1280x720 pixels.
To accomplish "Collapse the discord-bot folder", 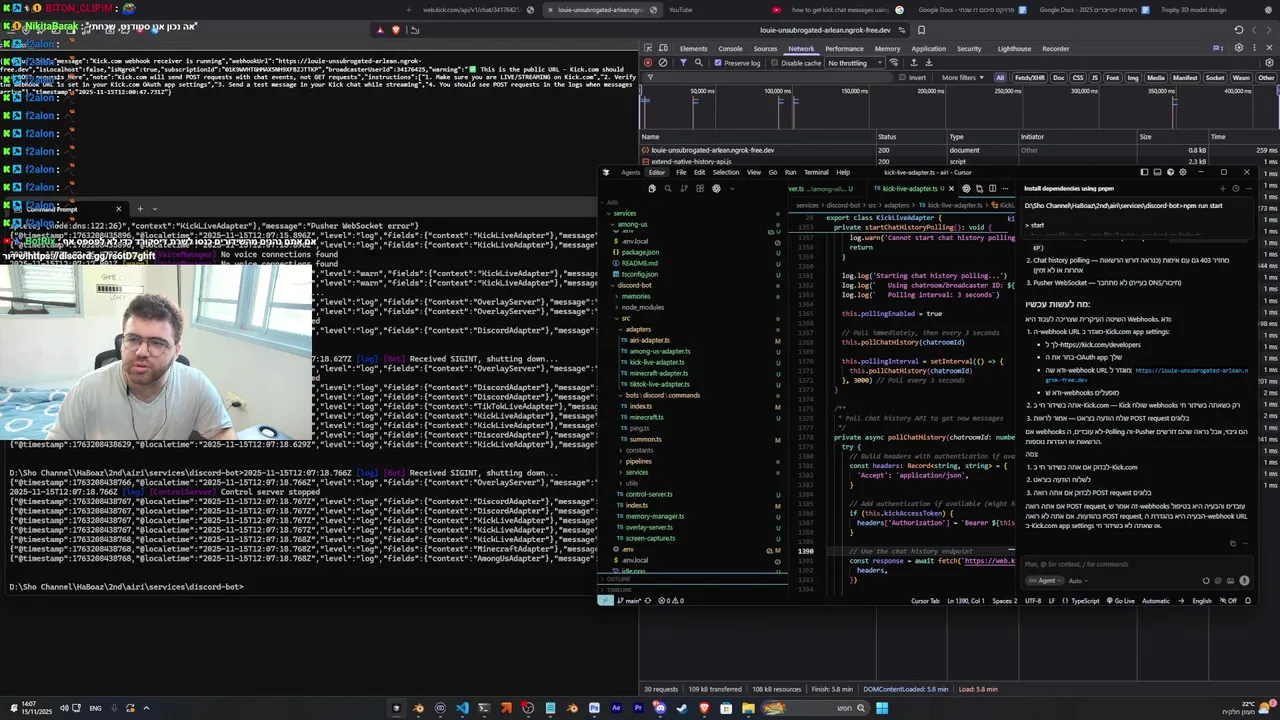I will pyautogui.click(x=634, y=285).
